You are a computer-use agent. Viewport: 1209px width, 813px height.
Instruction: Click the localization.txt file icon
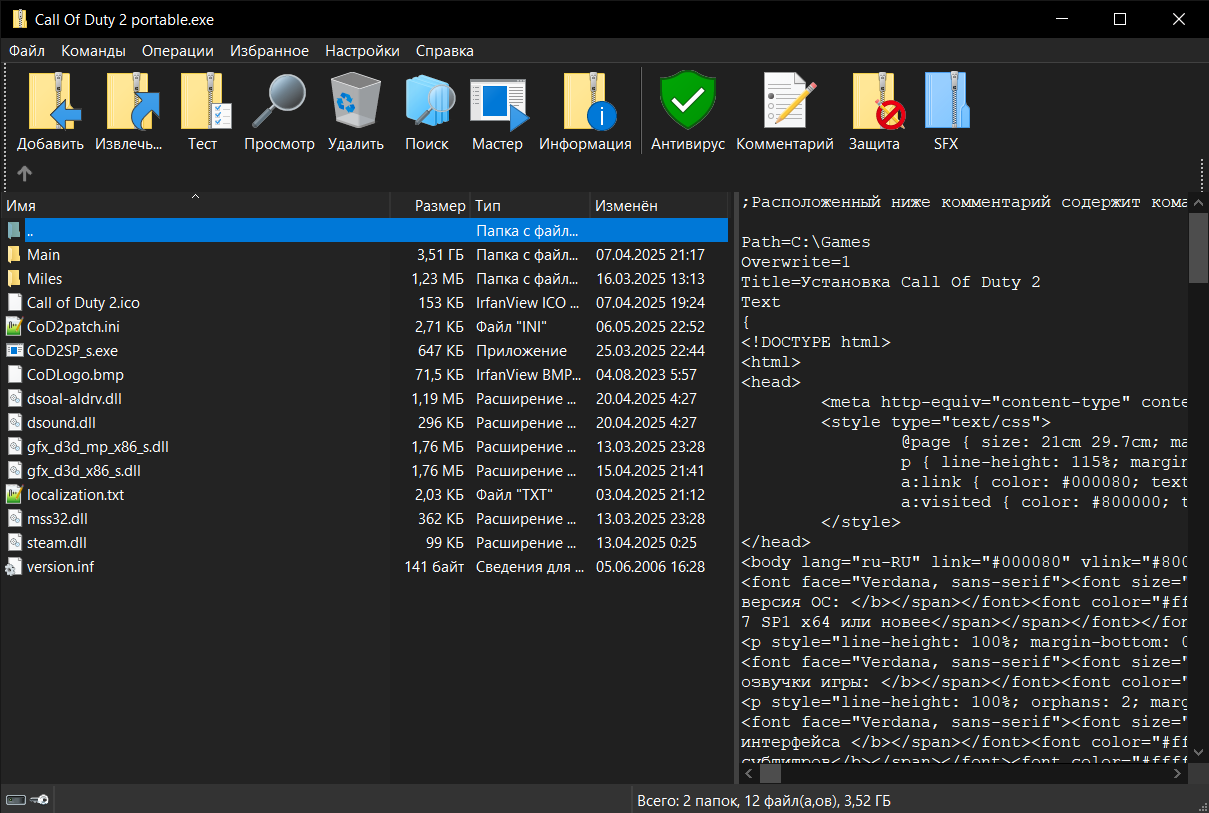14,495
